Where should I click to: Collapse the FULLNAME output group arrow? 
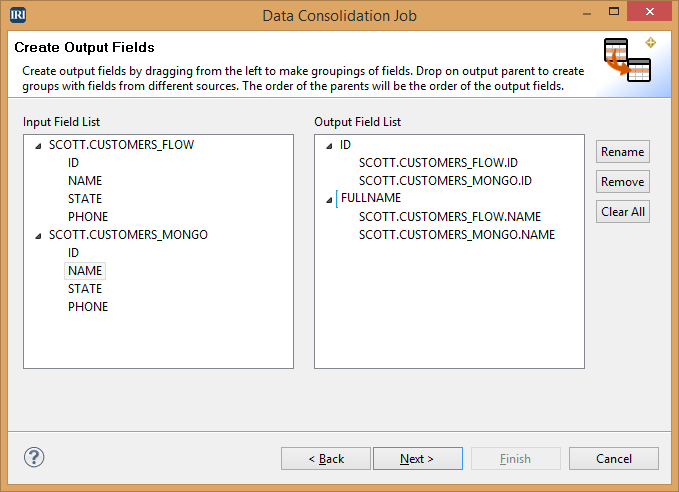[x=329, y=200]
